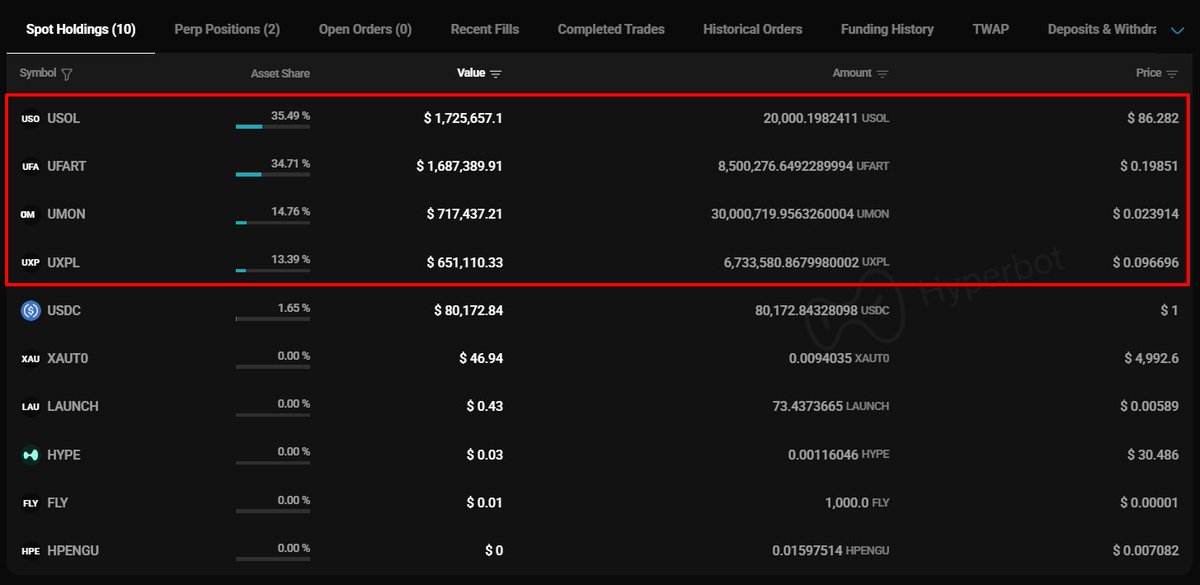Click the UXPL token icon

click(x=30, y=263)
